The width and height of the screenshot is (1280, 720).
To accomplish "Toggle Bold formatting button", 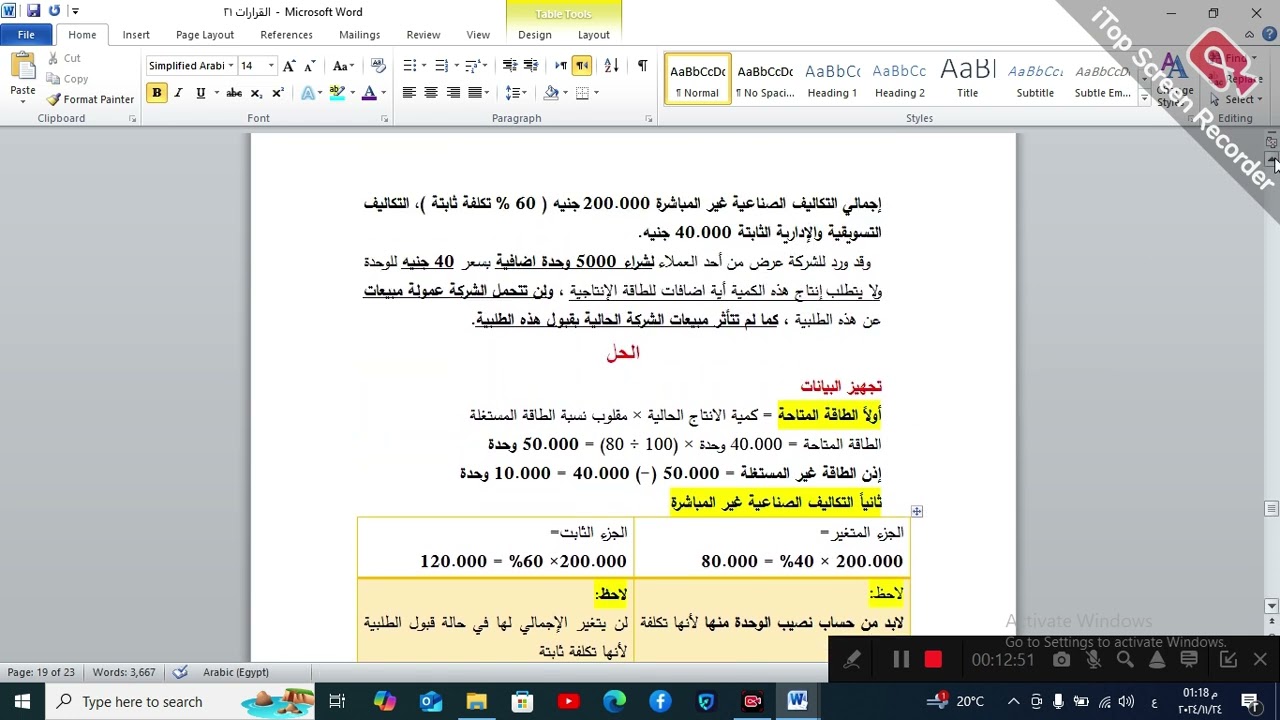I will 156,93.
